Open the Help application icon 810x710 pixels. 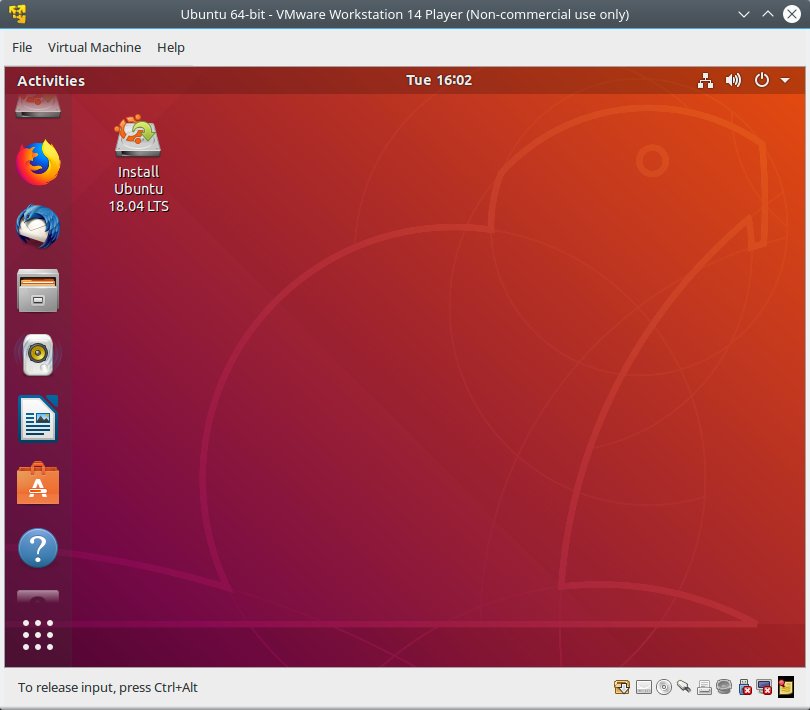click(38, 548)
